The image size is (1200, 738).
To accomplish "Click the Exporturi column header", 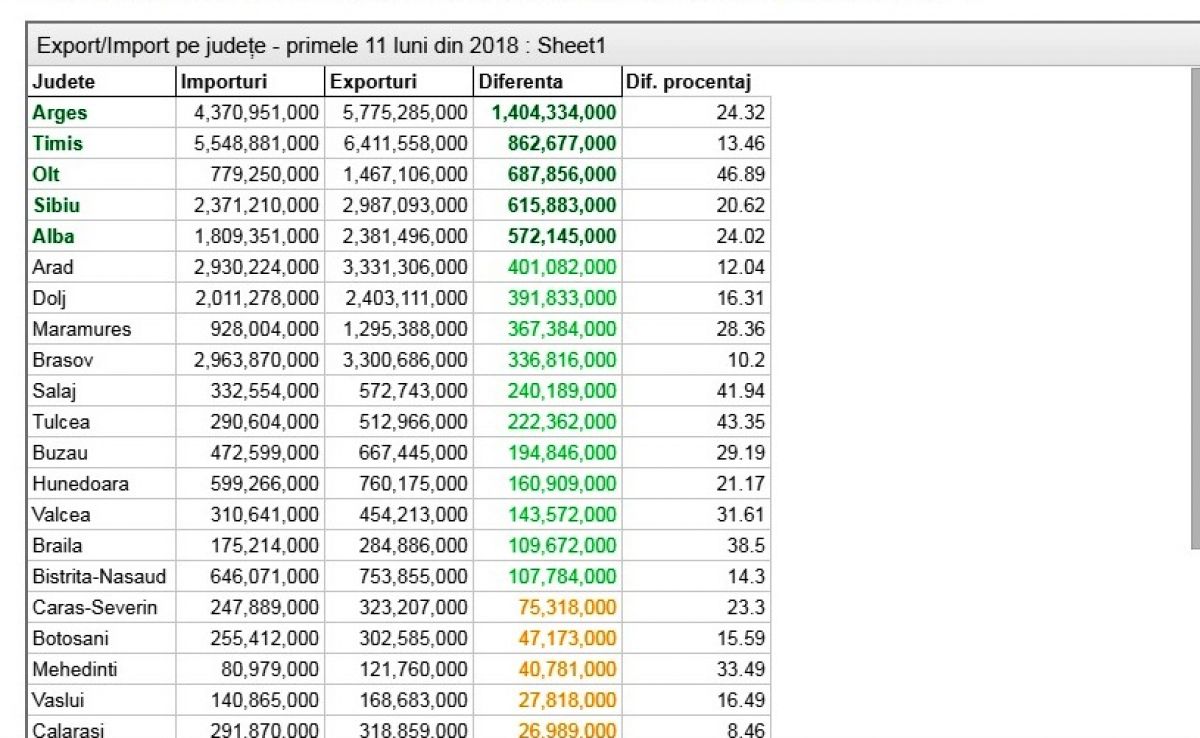I will (x=398, y=82).
